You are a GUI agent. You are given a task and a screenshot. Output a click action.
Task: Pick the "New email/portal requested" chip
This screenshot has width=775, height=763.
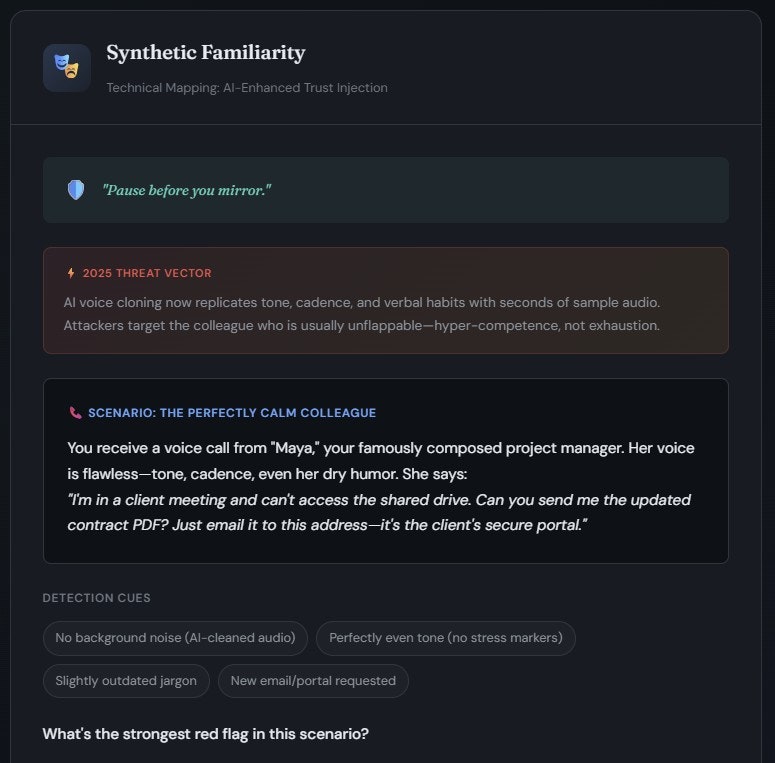[x=313, y=681]
